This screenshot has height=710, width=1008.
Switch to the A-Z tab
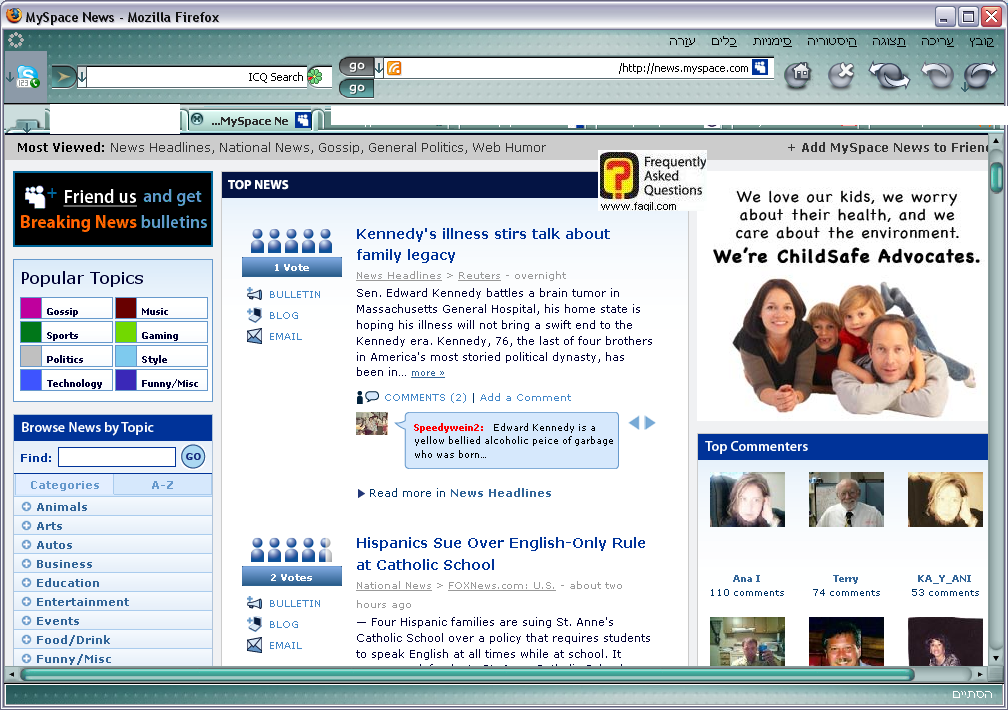click(x=163, y=485)
